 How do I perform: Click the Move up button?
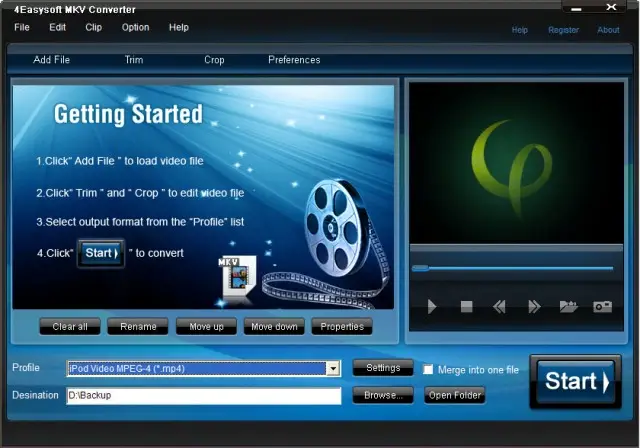206,326
